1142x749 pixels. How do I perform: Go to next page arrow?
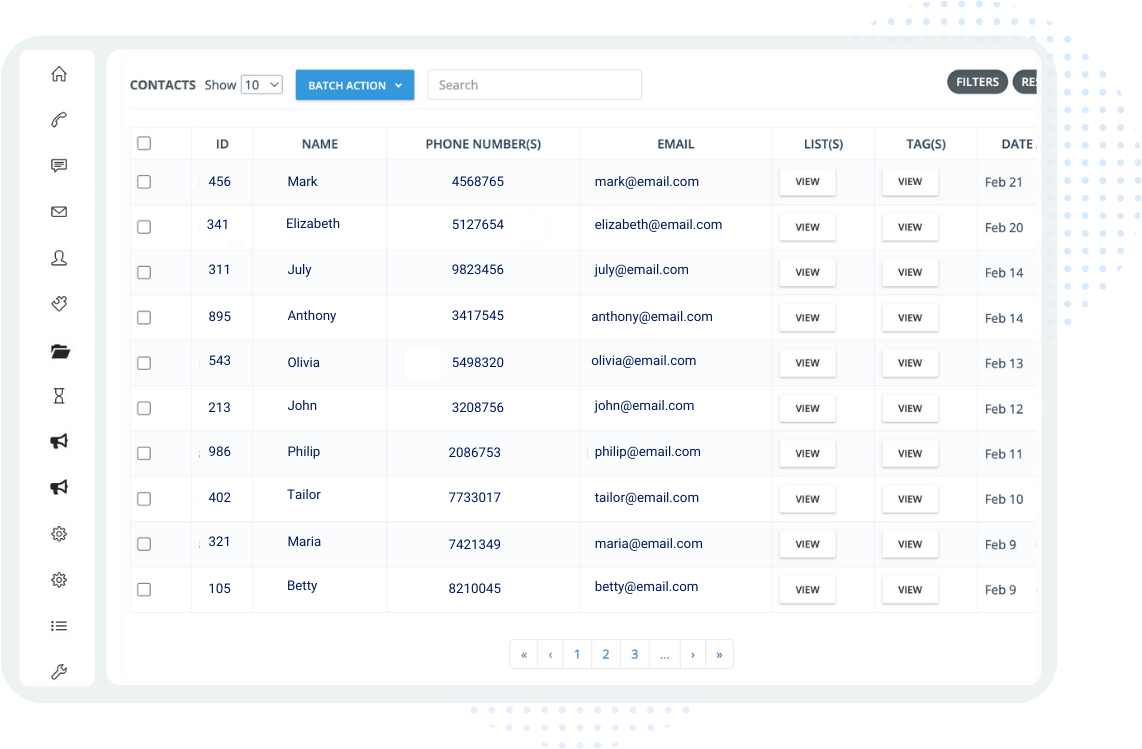(693, 654)
